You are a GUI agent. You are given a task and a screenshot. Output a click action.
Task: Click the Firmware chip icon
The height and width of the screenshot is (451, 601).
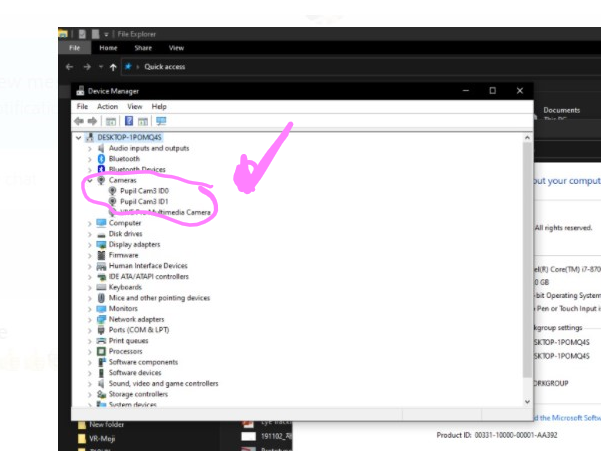pyautogui.click(x=101, y=255)
